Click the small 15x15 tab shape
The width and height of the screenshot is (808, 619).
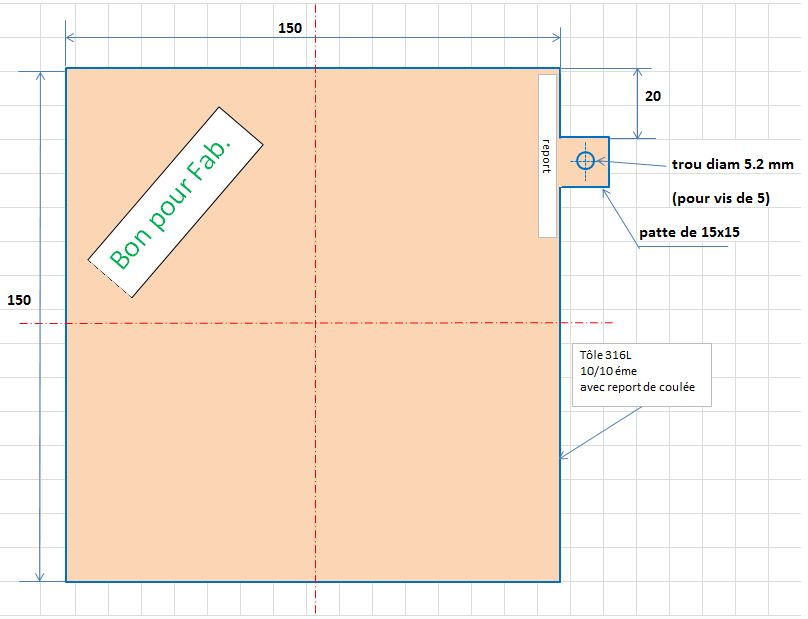598,176
